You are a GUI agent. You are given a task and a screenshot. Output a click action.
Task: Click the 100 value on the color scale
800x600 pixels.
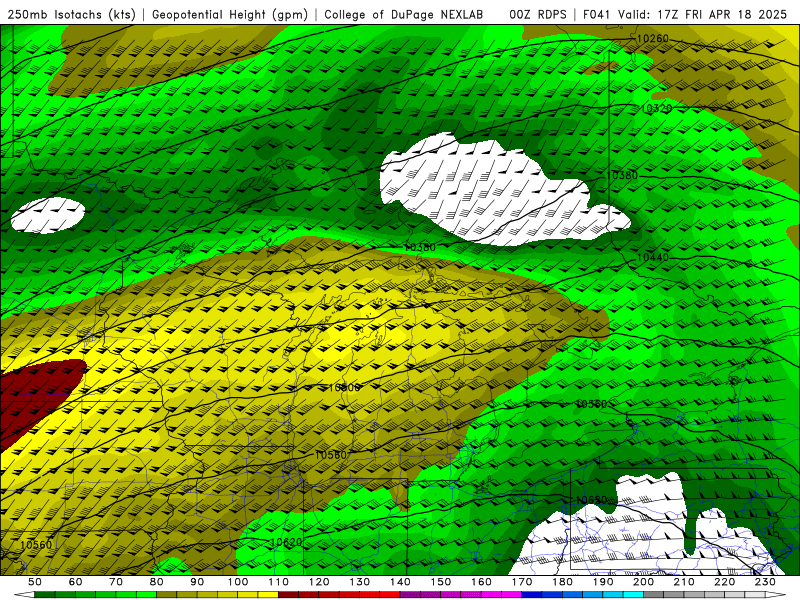tap(238, 582)
